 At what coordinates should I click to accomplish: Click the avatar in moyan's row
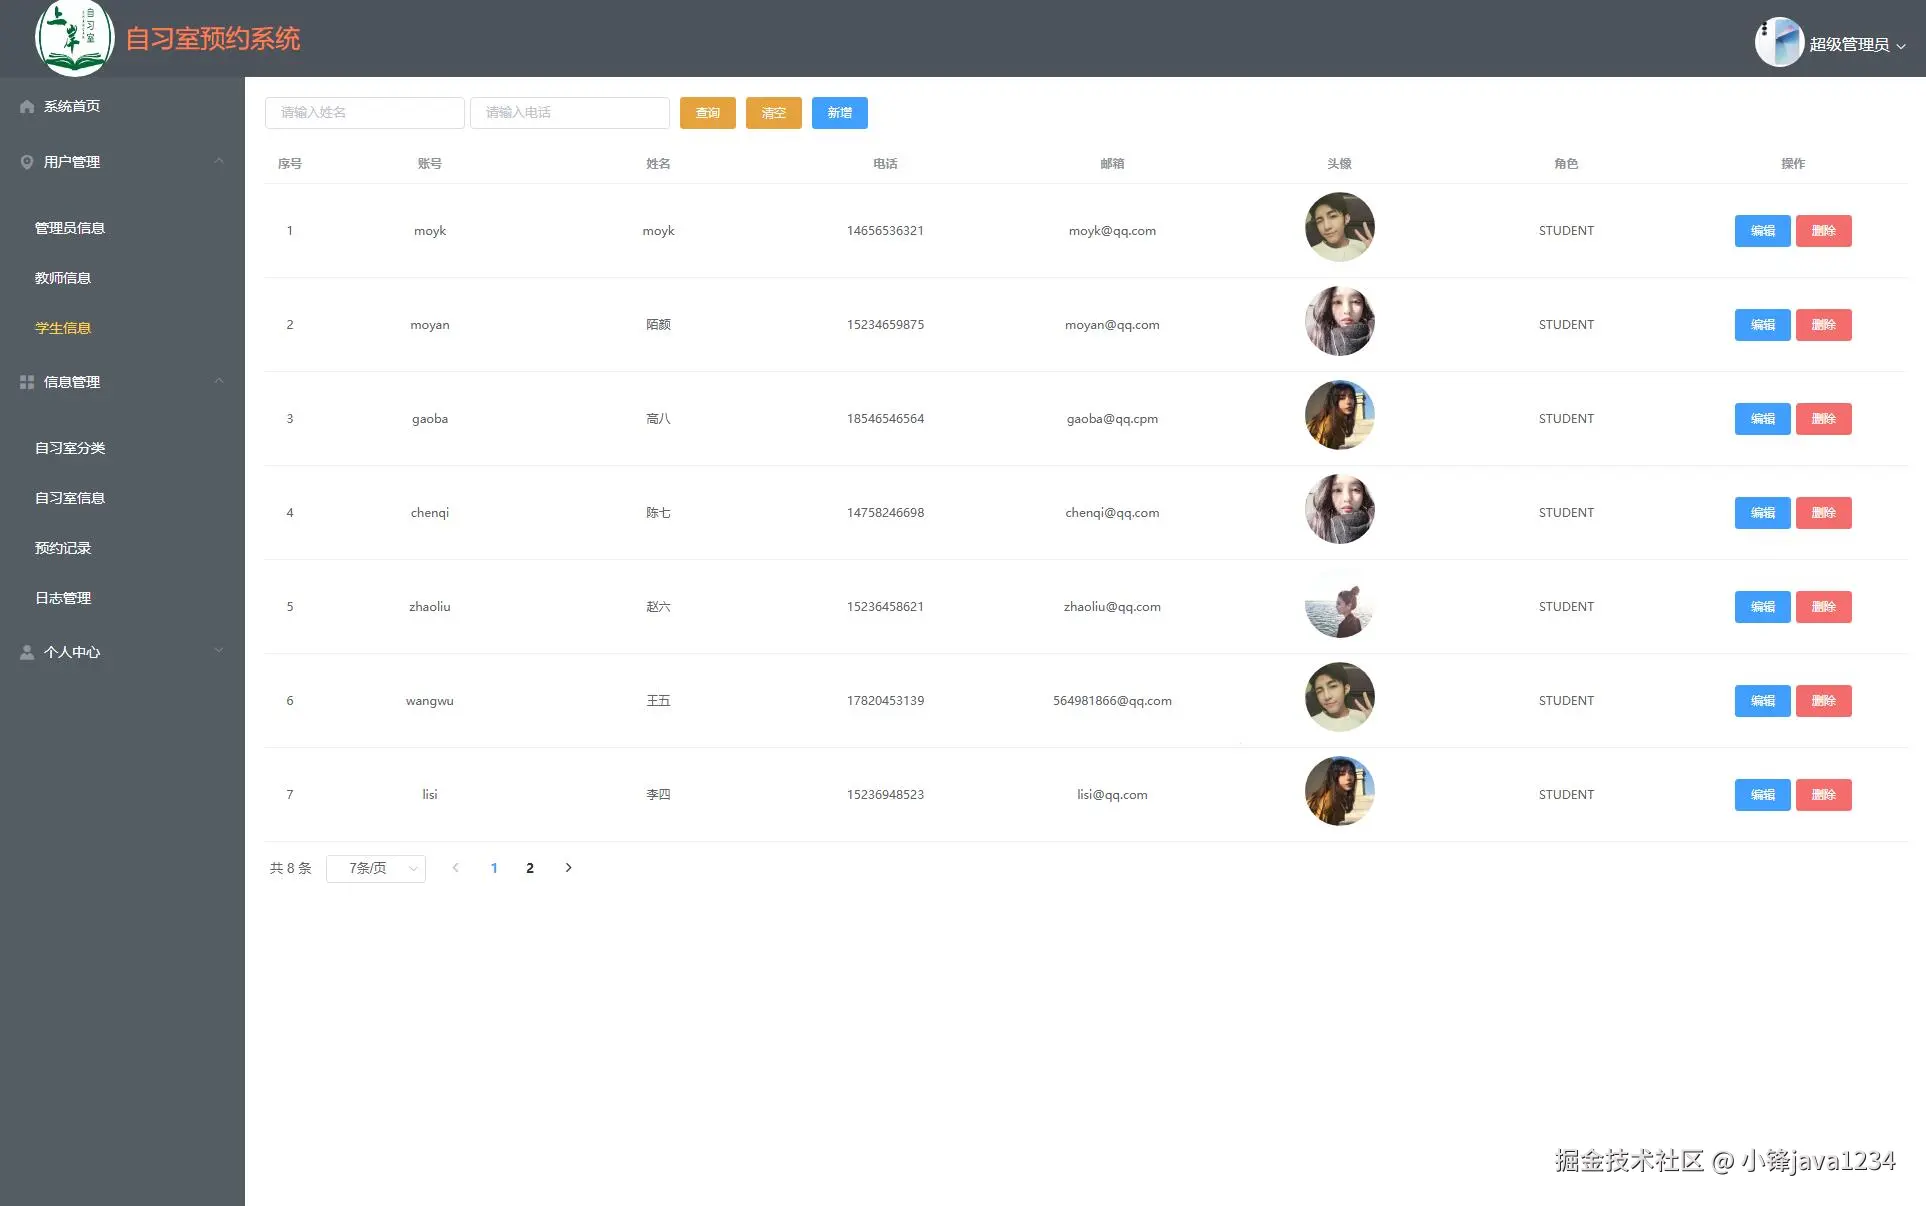pos(1340,321)
